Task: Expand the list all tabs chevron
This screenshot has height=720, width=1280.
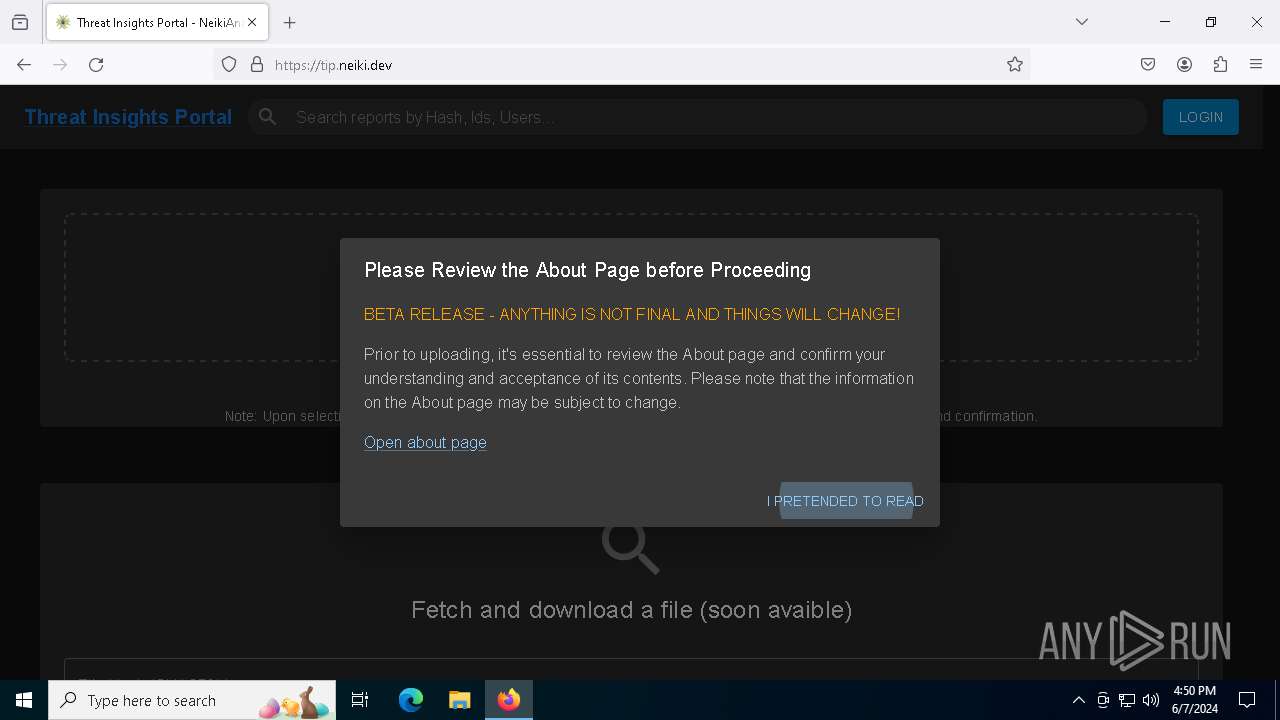Action: pos(1082,22)
